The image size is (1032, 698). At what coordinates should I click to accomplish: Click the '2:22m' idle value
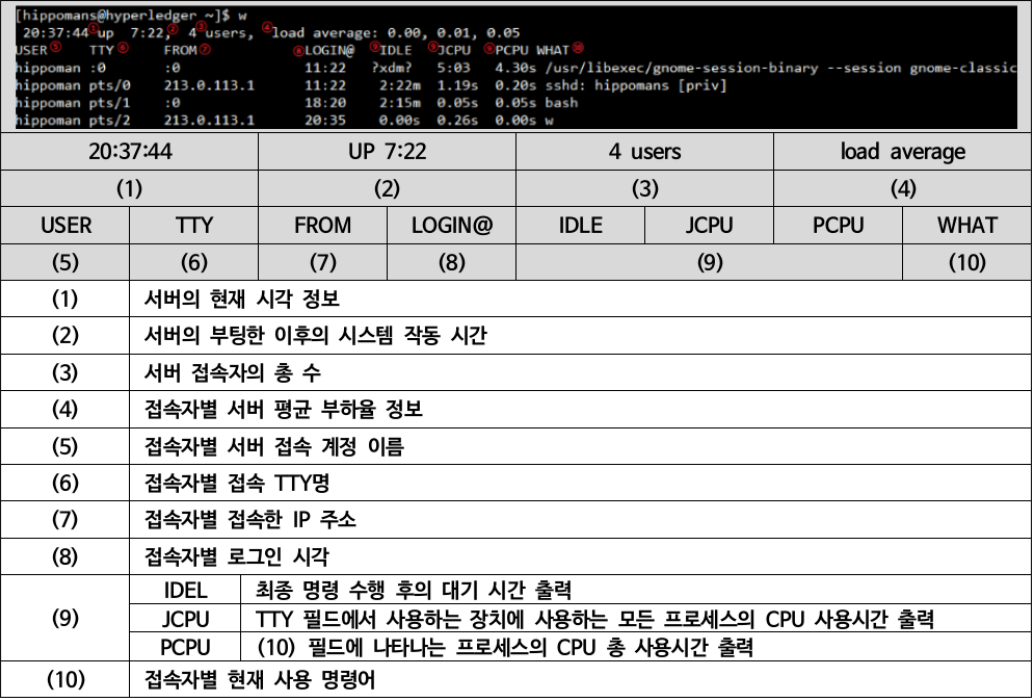tap(400, 85)
